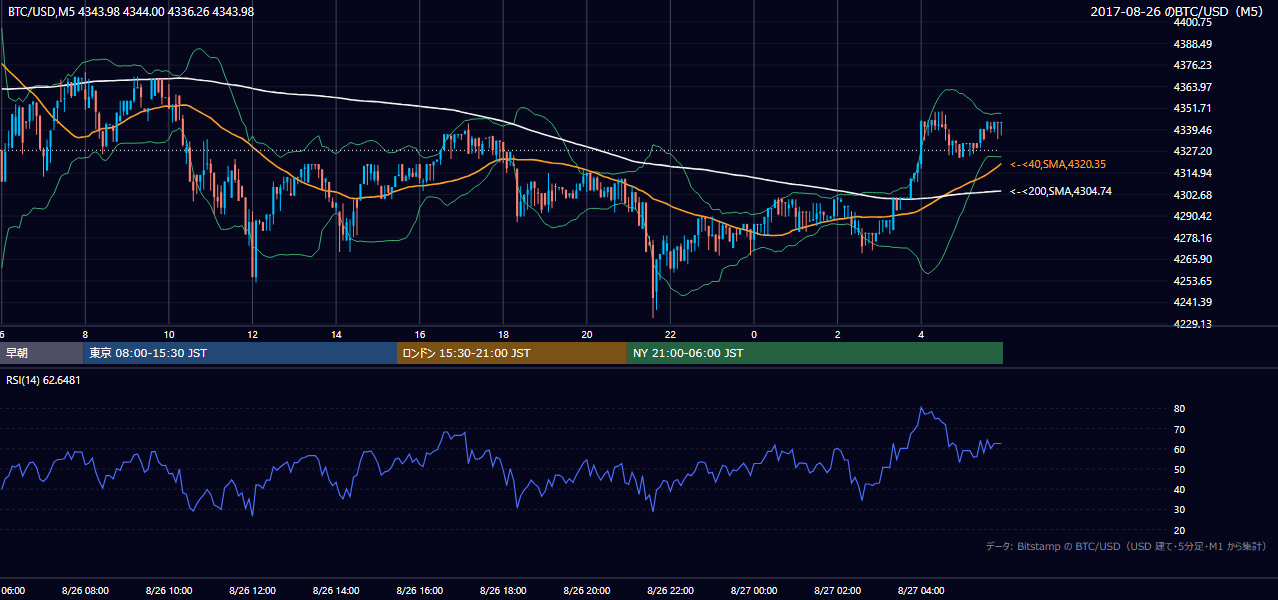Click the 東京 08:00-15:30 JST session bar

click(240, 353)
